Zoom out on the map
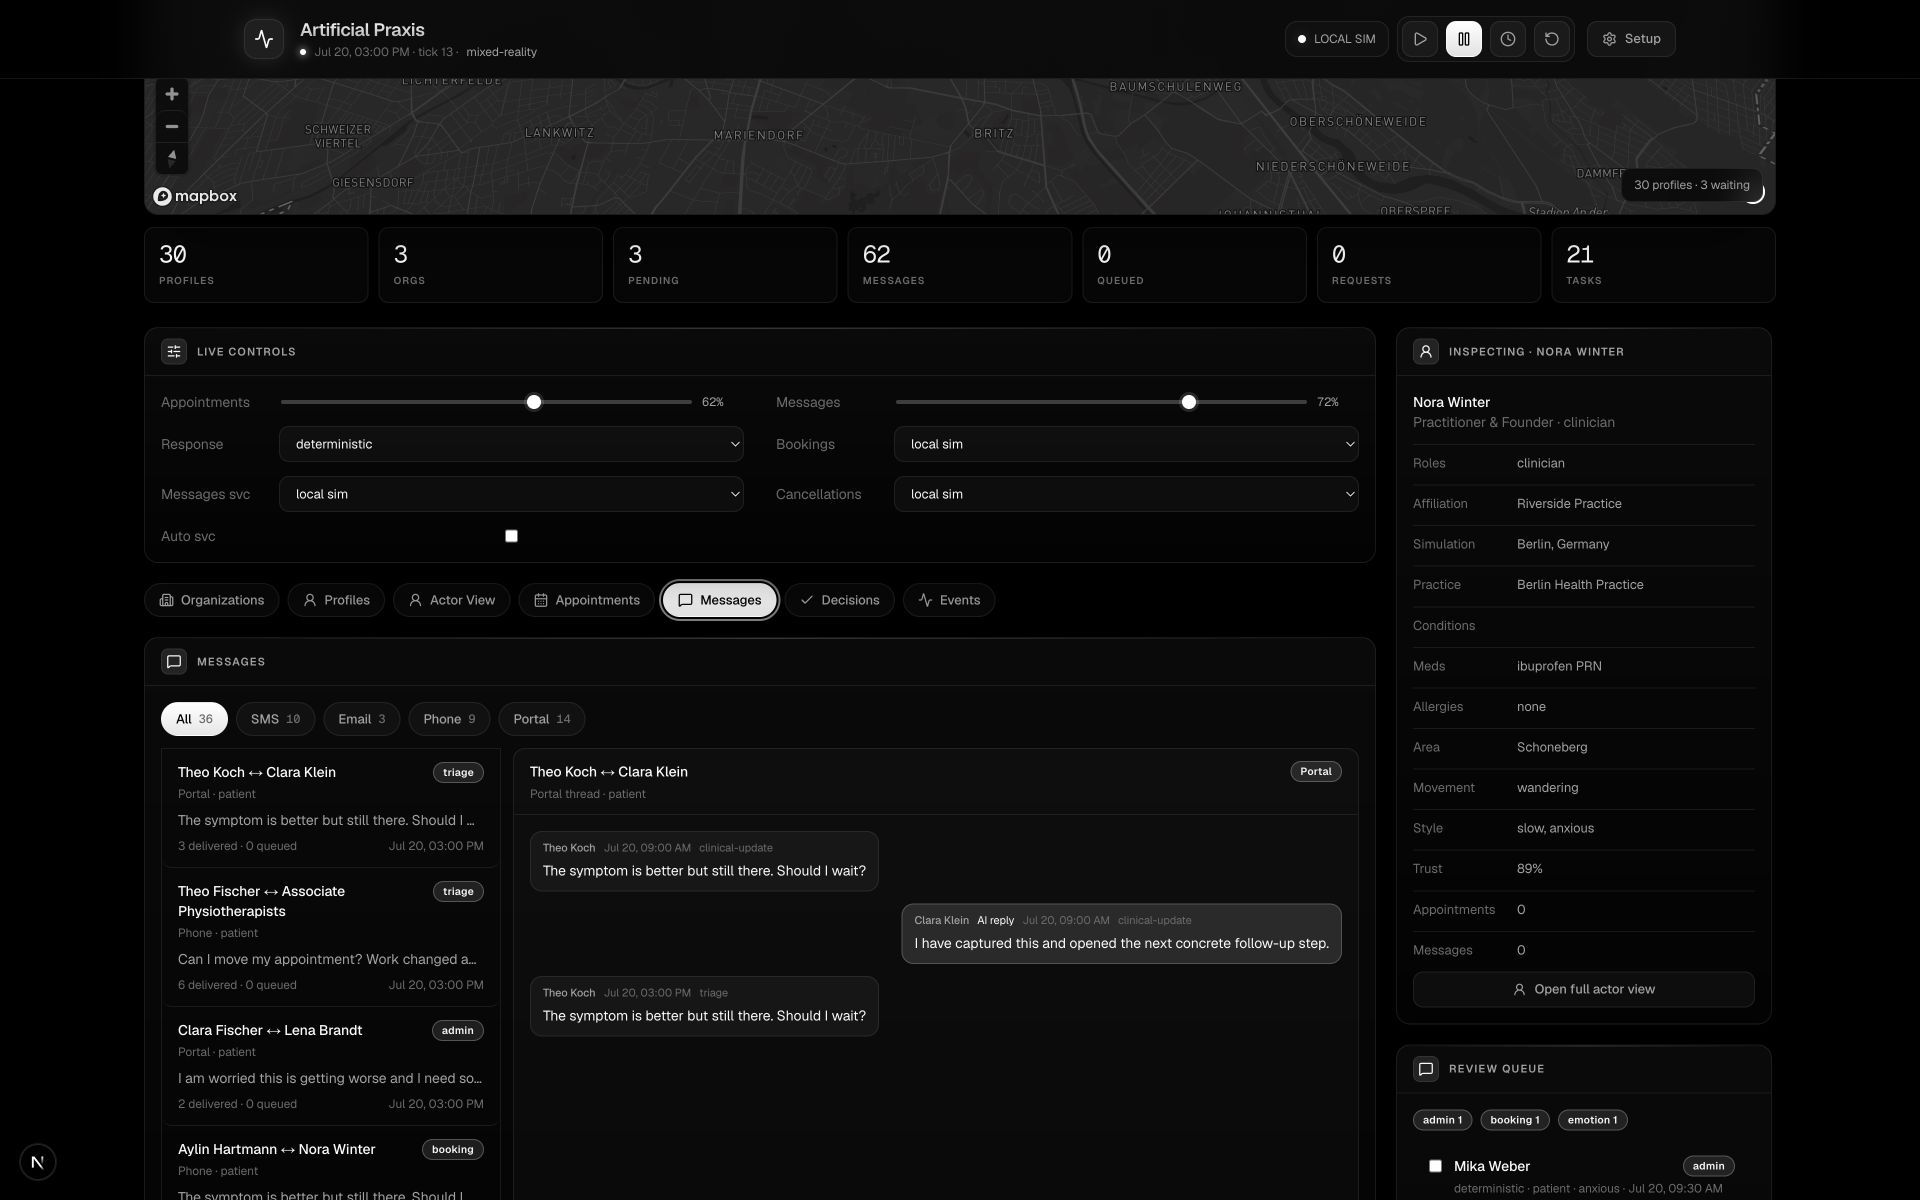The width and height of the screenshot is (1920, 1200). [172, 126]
